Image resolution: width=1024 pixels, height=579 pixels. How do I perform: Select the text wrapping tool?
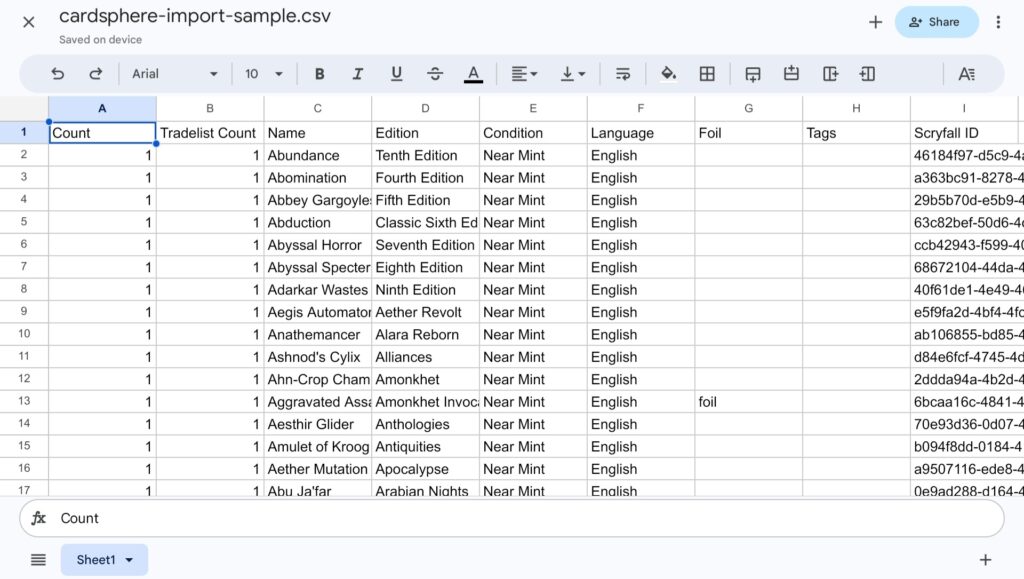coord(623,73)
